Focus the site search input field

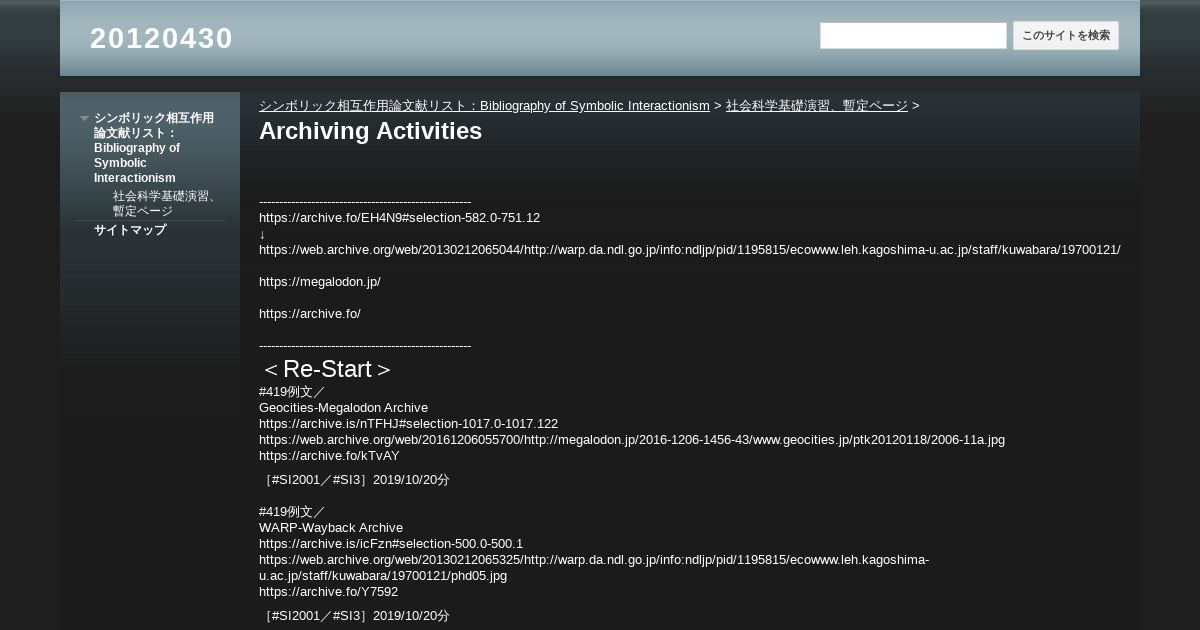point(913,36)
